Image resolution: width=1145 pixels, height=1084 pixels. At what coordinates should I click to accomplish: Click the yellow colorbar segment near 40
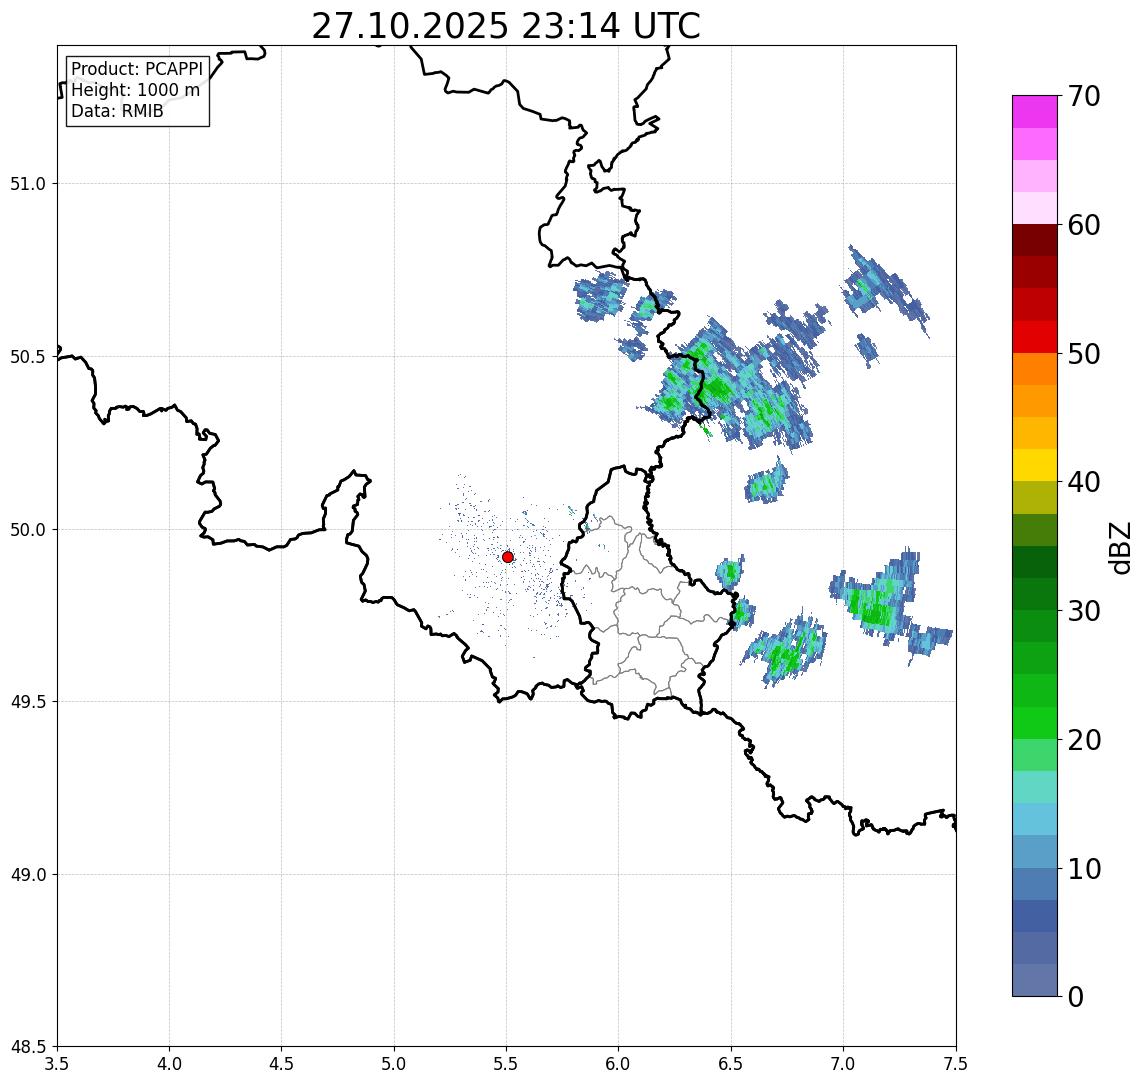pyautogui.click(x=1035, y=465)
